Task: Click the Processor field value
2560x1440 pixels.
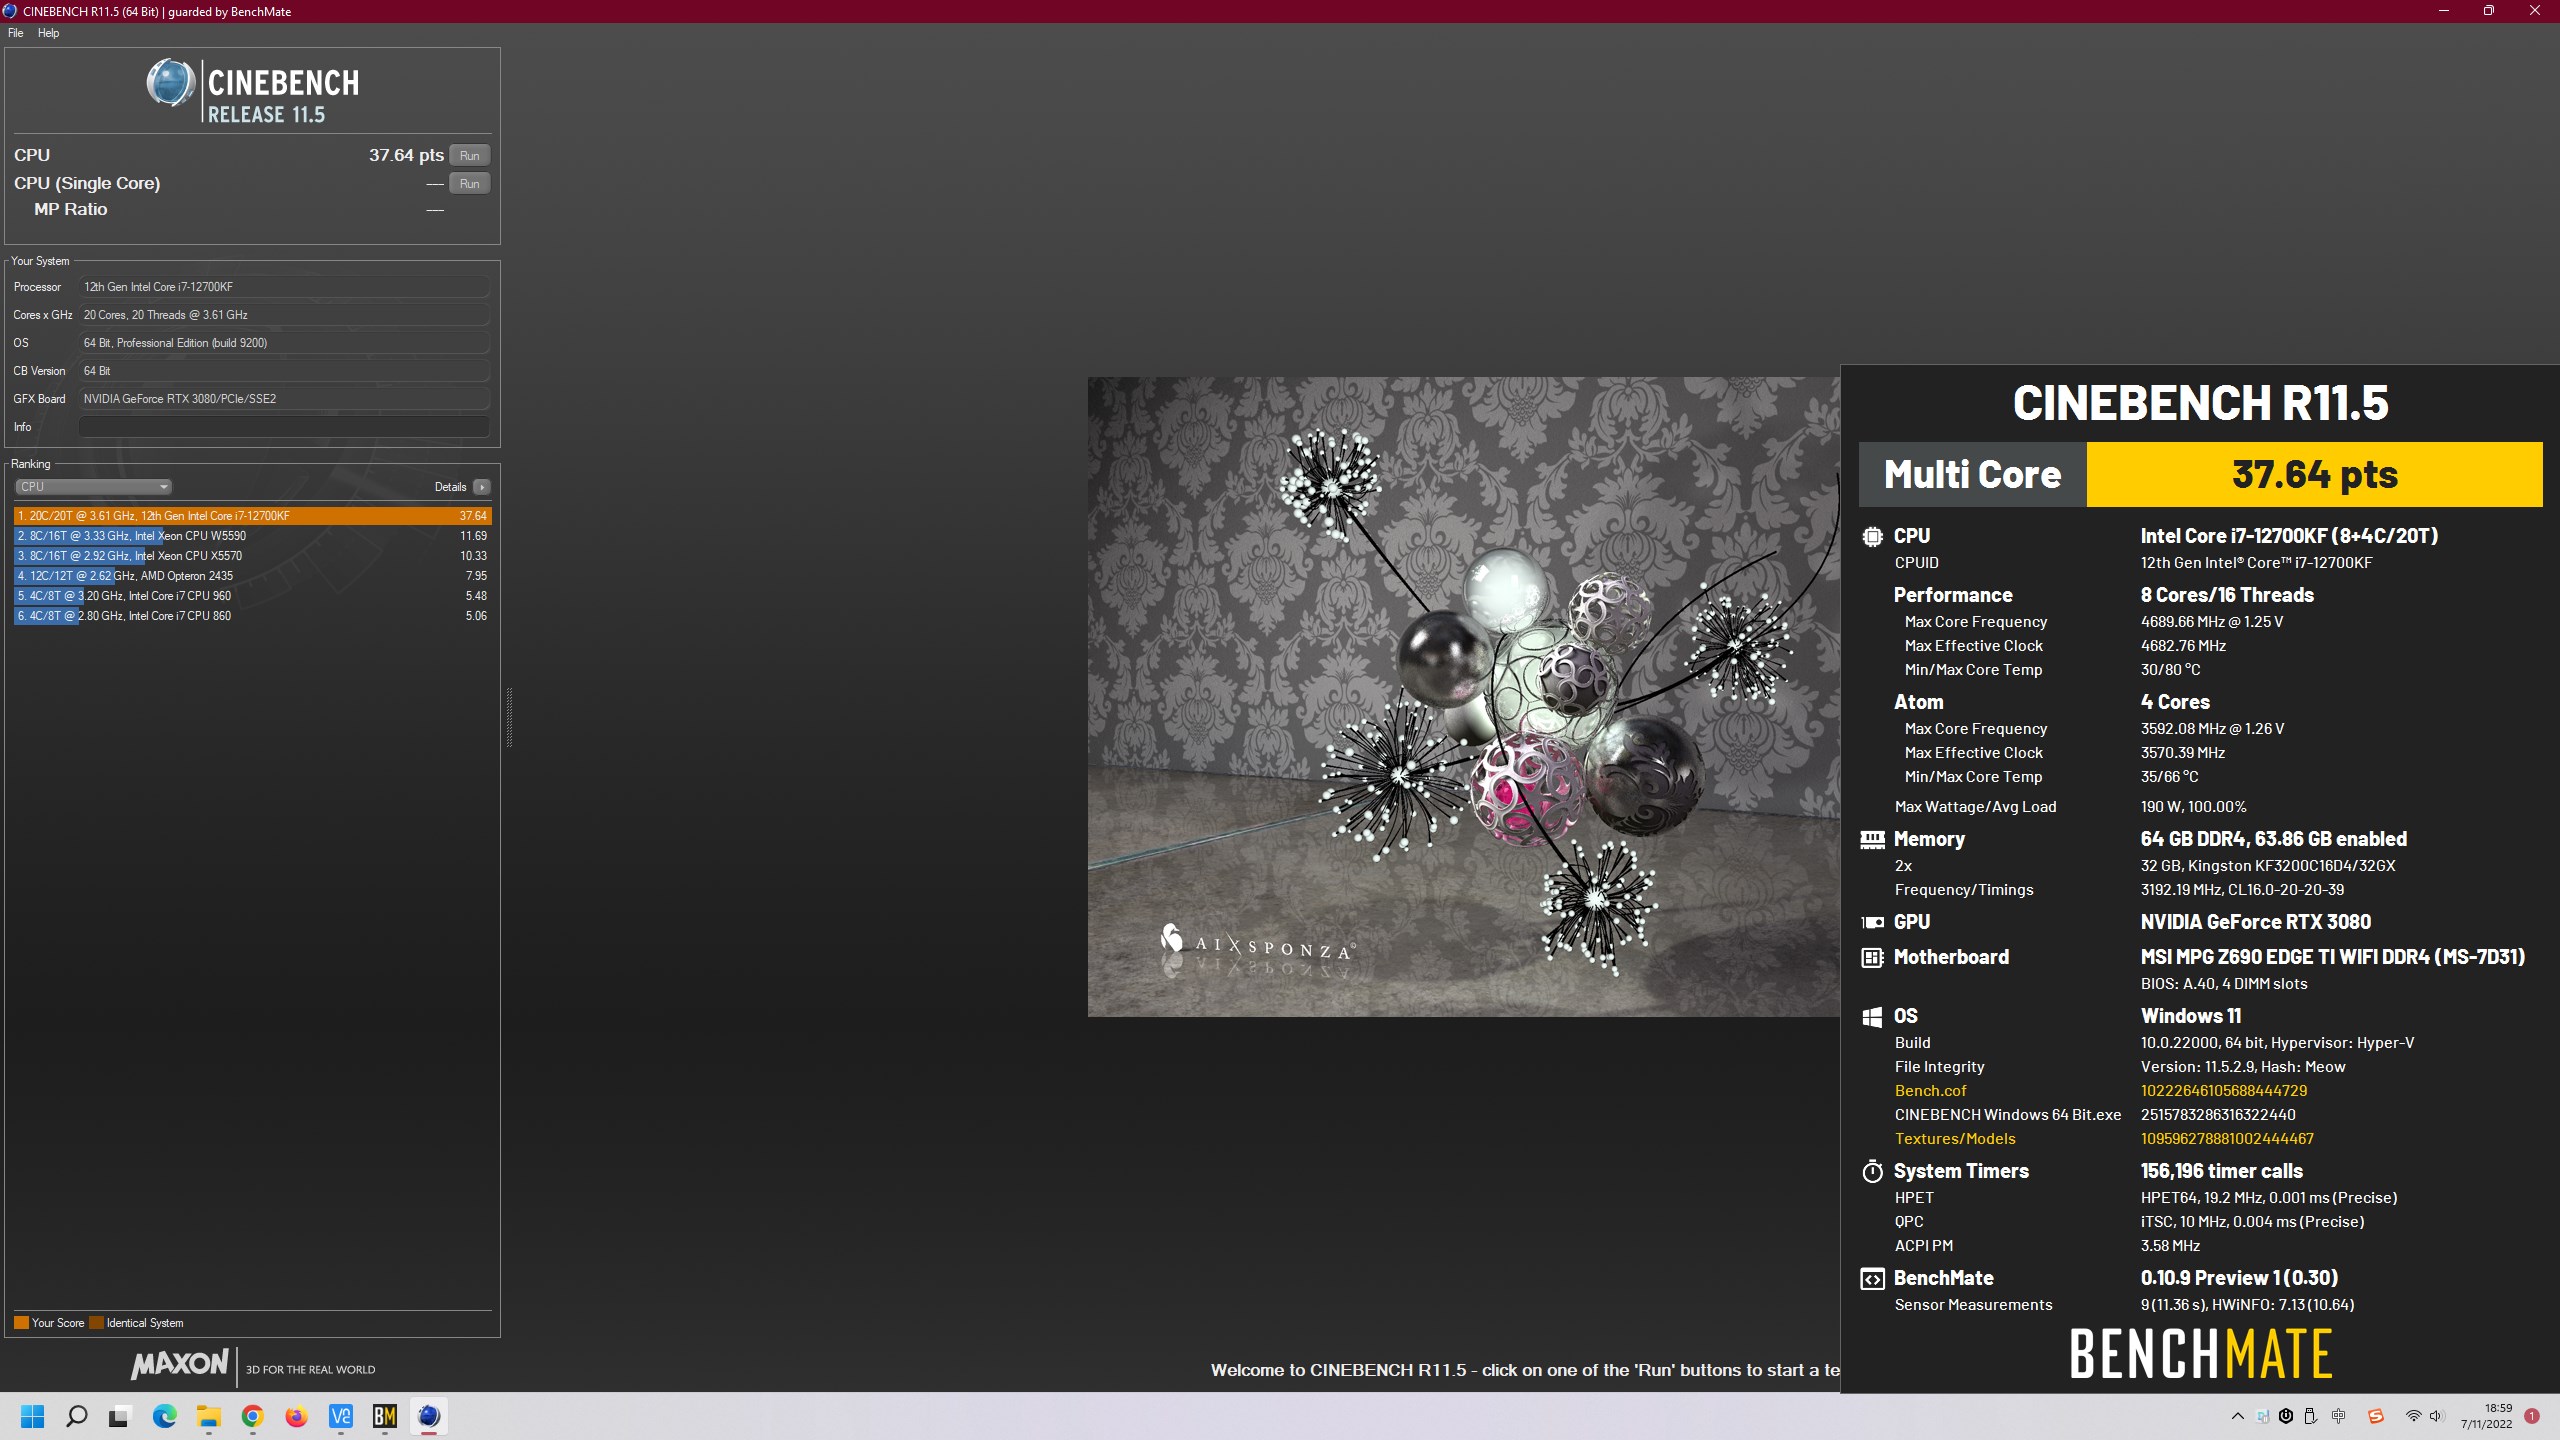Action: tap(284, 287)
